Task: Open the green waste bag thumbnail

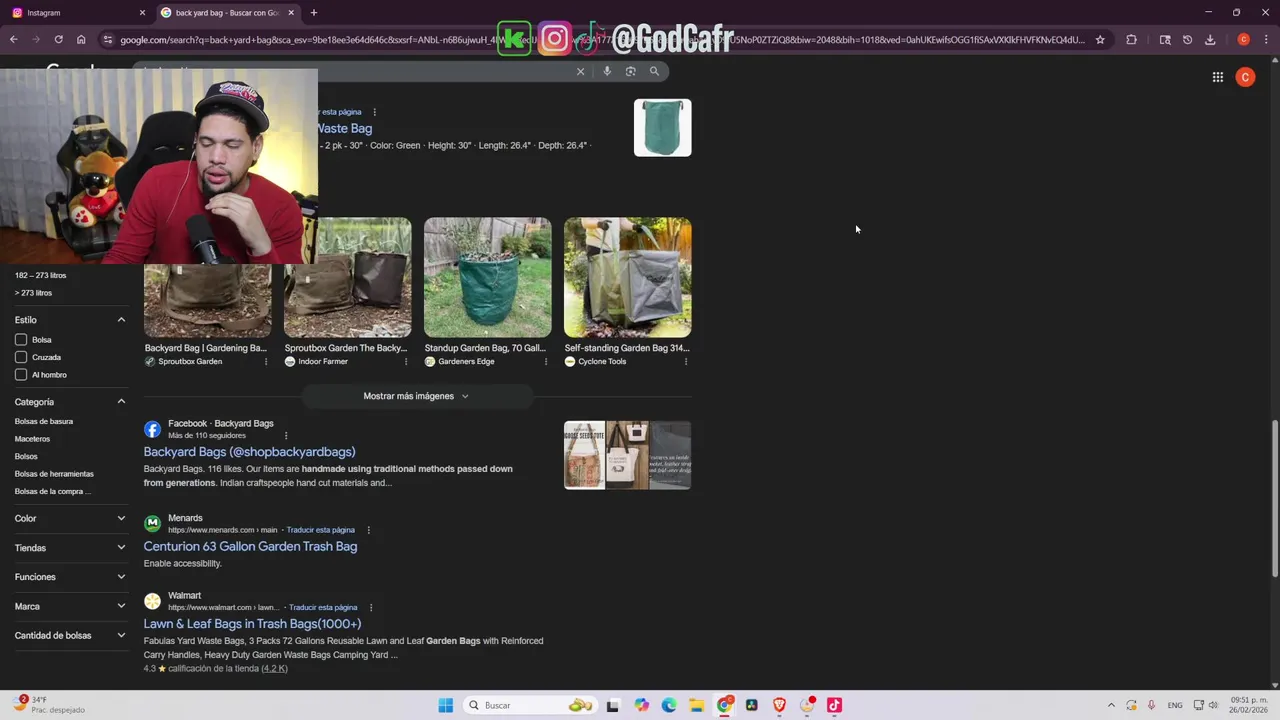Action: click(662, 127)
